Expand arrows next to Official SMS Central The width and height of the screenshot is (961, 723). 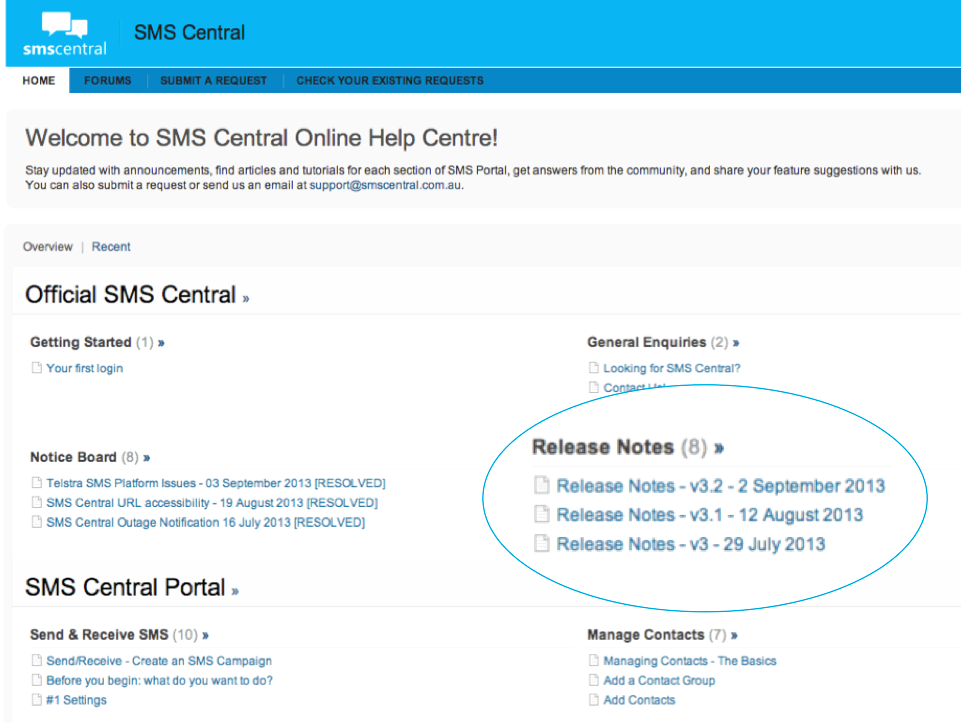(245, 299)
